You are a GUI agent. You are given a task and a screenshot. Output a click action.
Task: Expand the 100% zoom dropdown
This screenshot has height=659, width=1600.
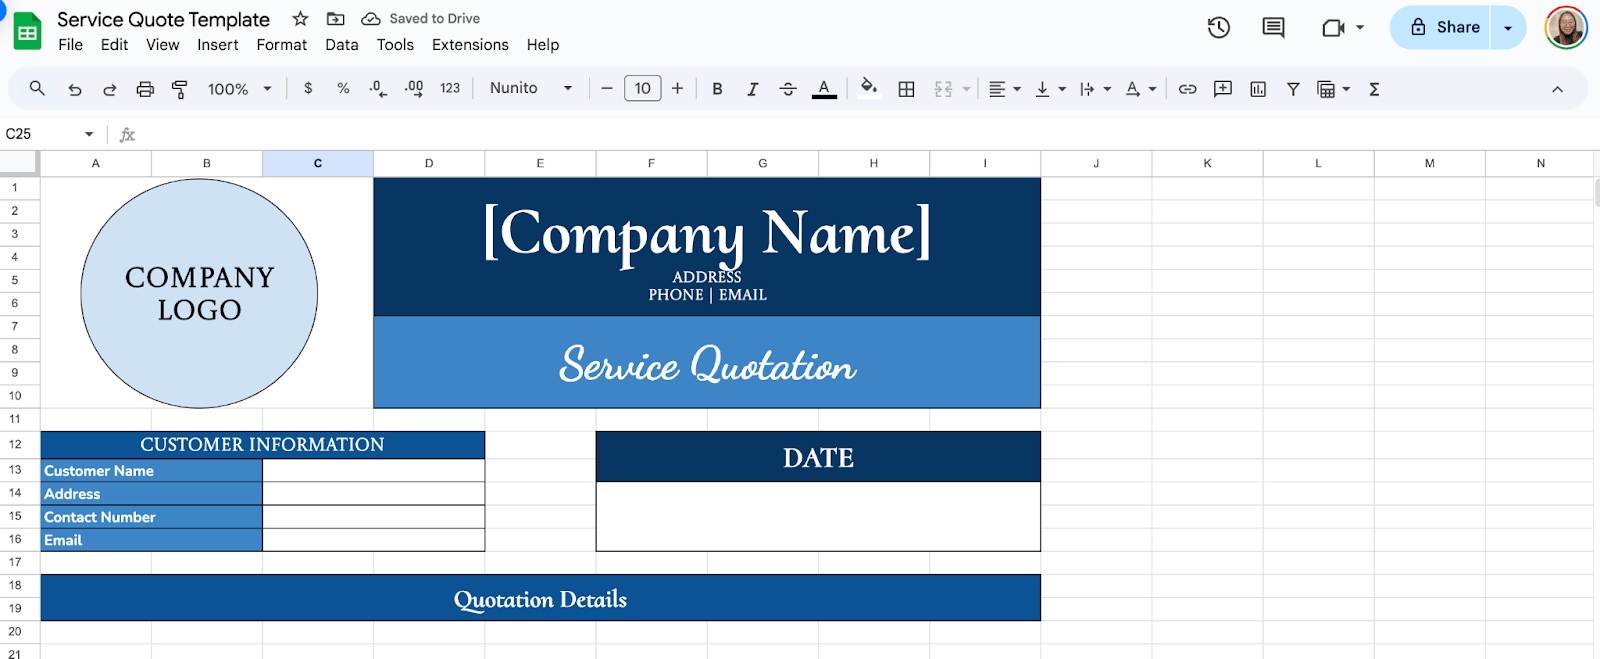(x=240, y=89)
